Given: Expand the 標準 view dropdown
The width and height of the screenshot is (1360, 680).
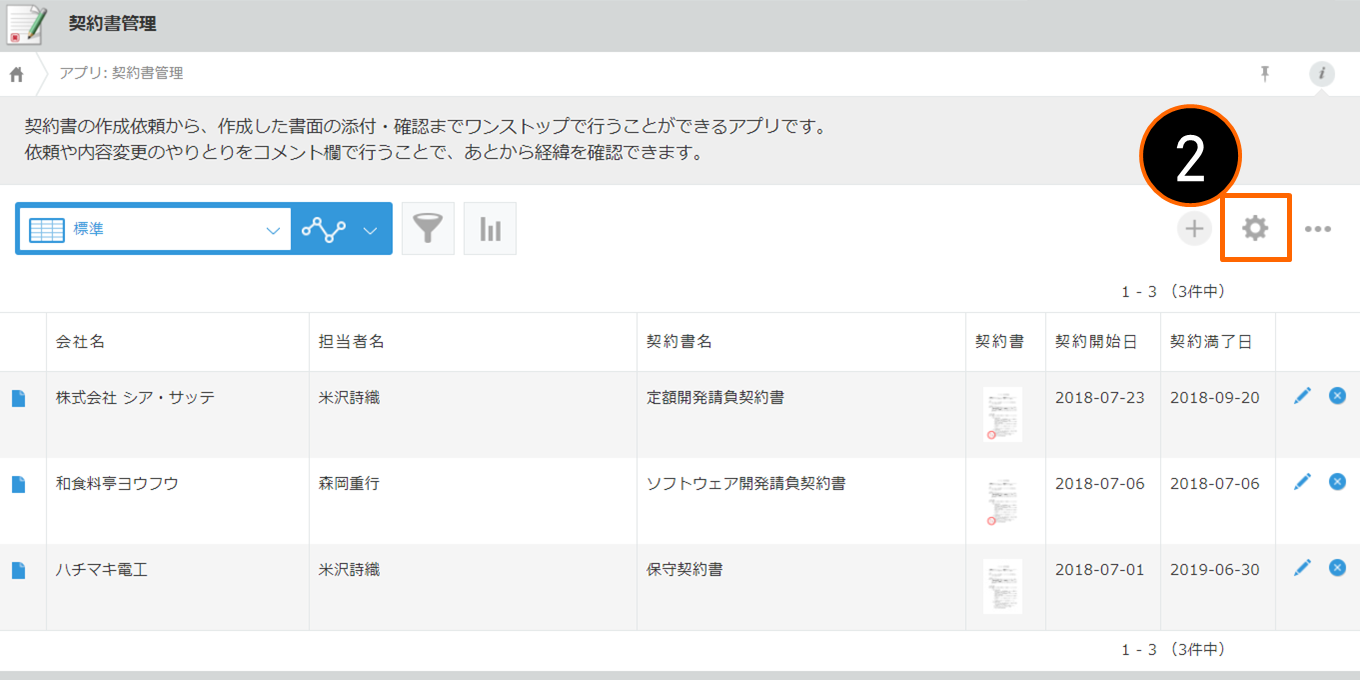Looking at the screenshot, I should pyautogui.click(x=155, y=229).
